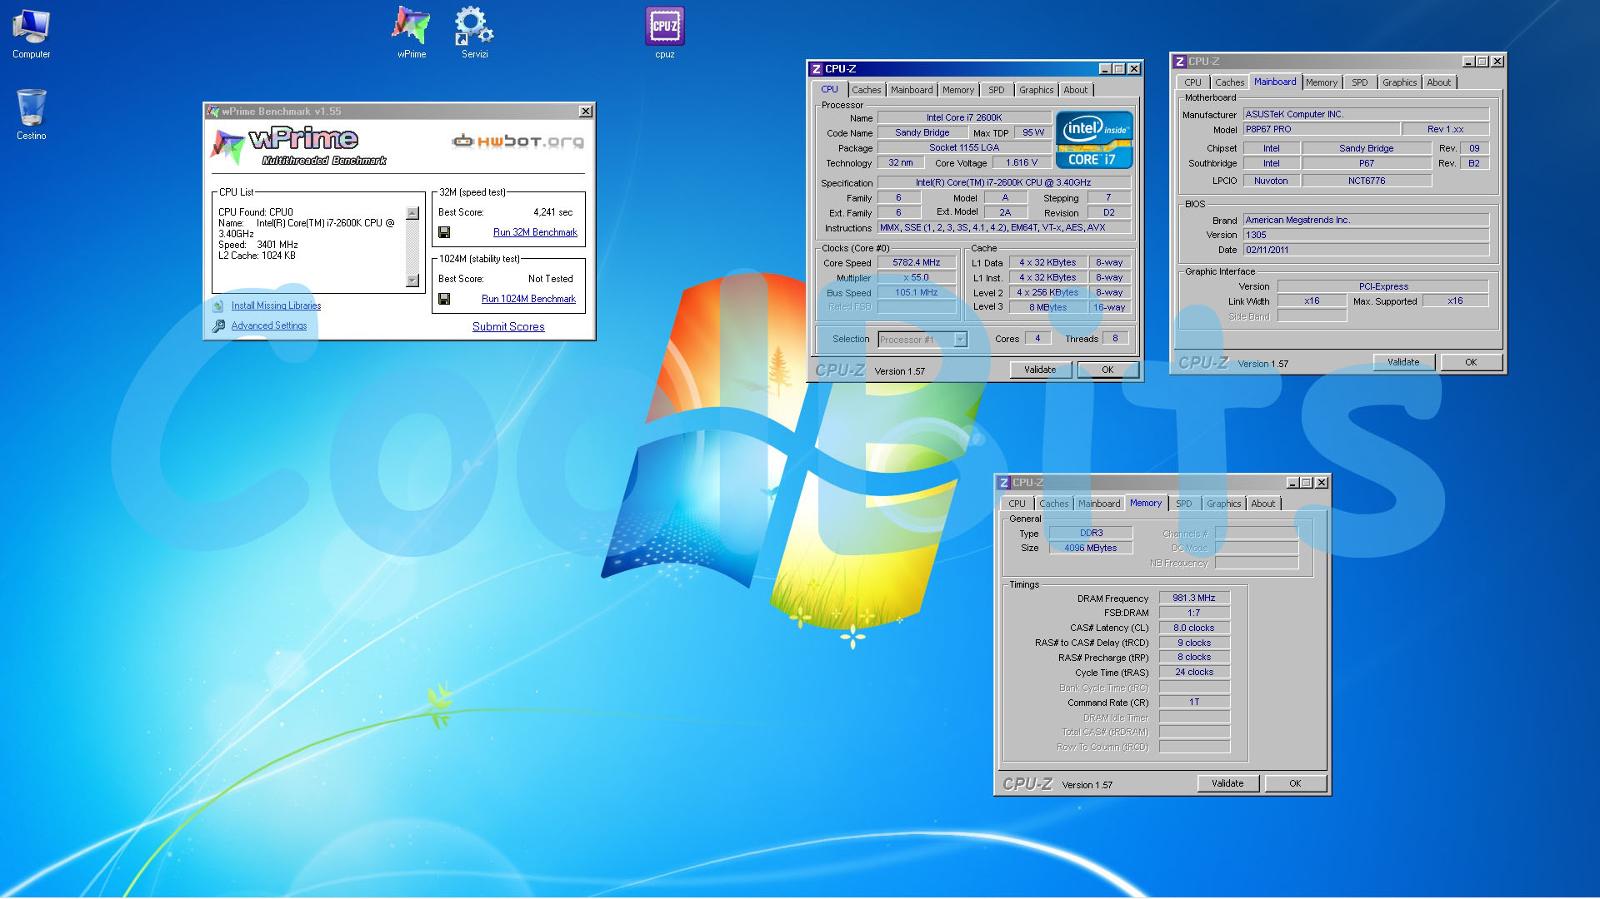Select Mainboard tab in Memory window
Screen dimensions: 1600x899
click(1099, 504)
